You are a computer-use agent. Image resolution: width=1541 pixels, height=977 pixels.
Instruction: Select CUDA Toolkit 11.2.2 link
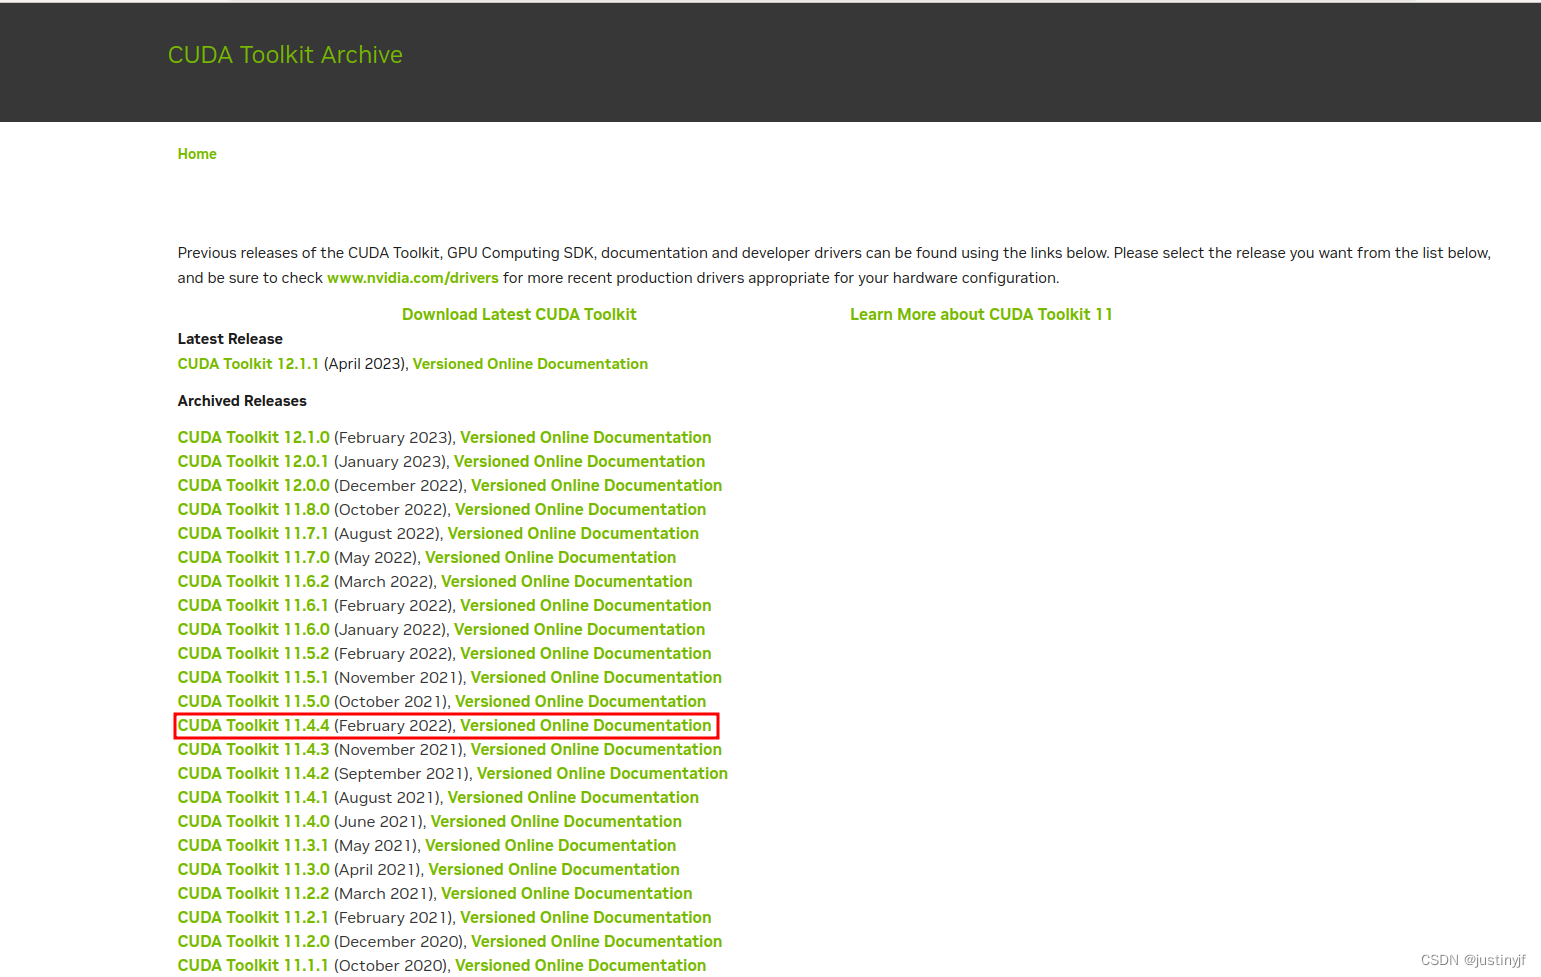(253, 893)
